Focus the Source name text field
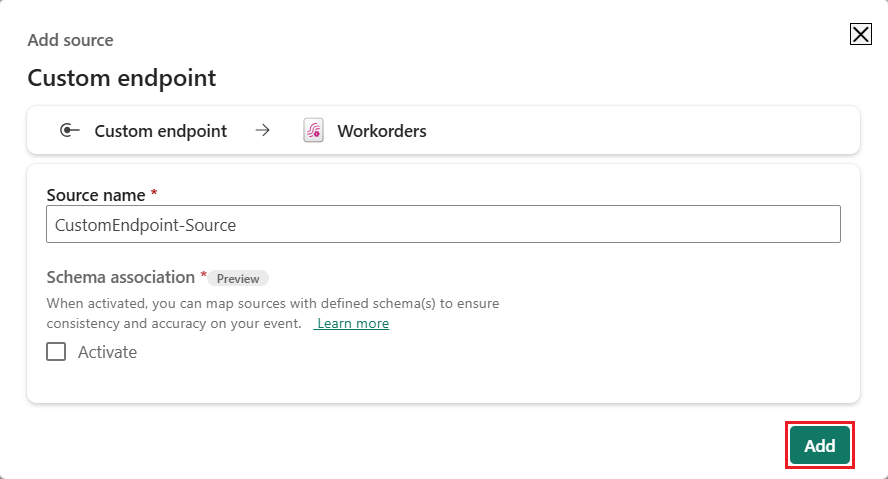The image size is (888, 479). (443, 225)
